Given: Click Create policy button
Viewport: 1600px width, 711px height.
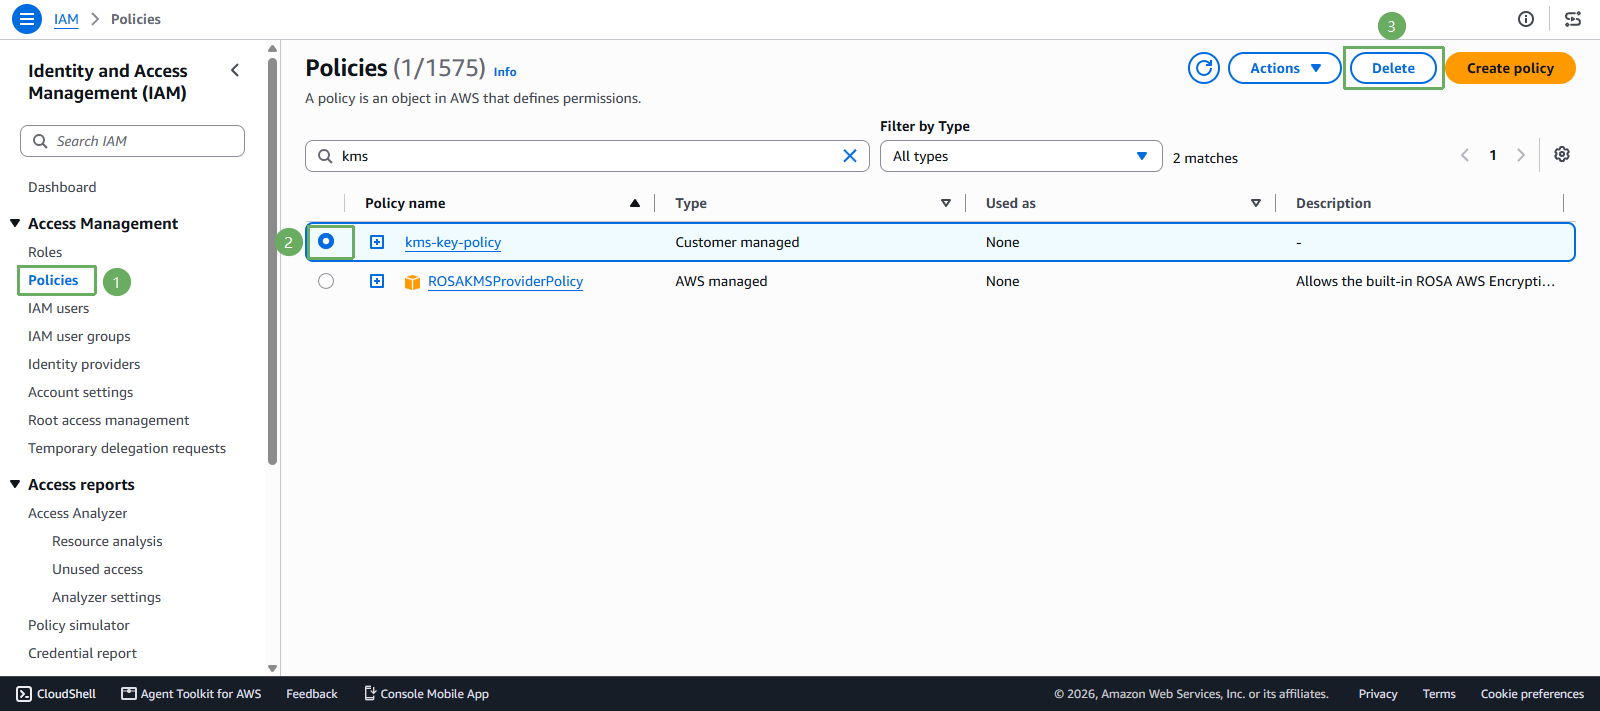Looking at the screenshot, I should click(1510, 68).
